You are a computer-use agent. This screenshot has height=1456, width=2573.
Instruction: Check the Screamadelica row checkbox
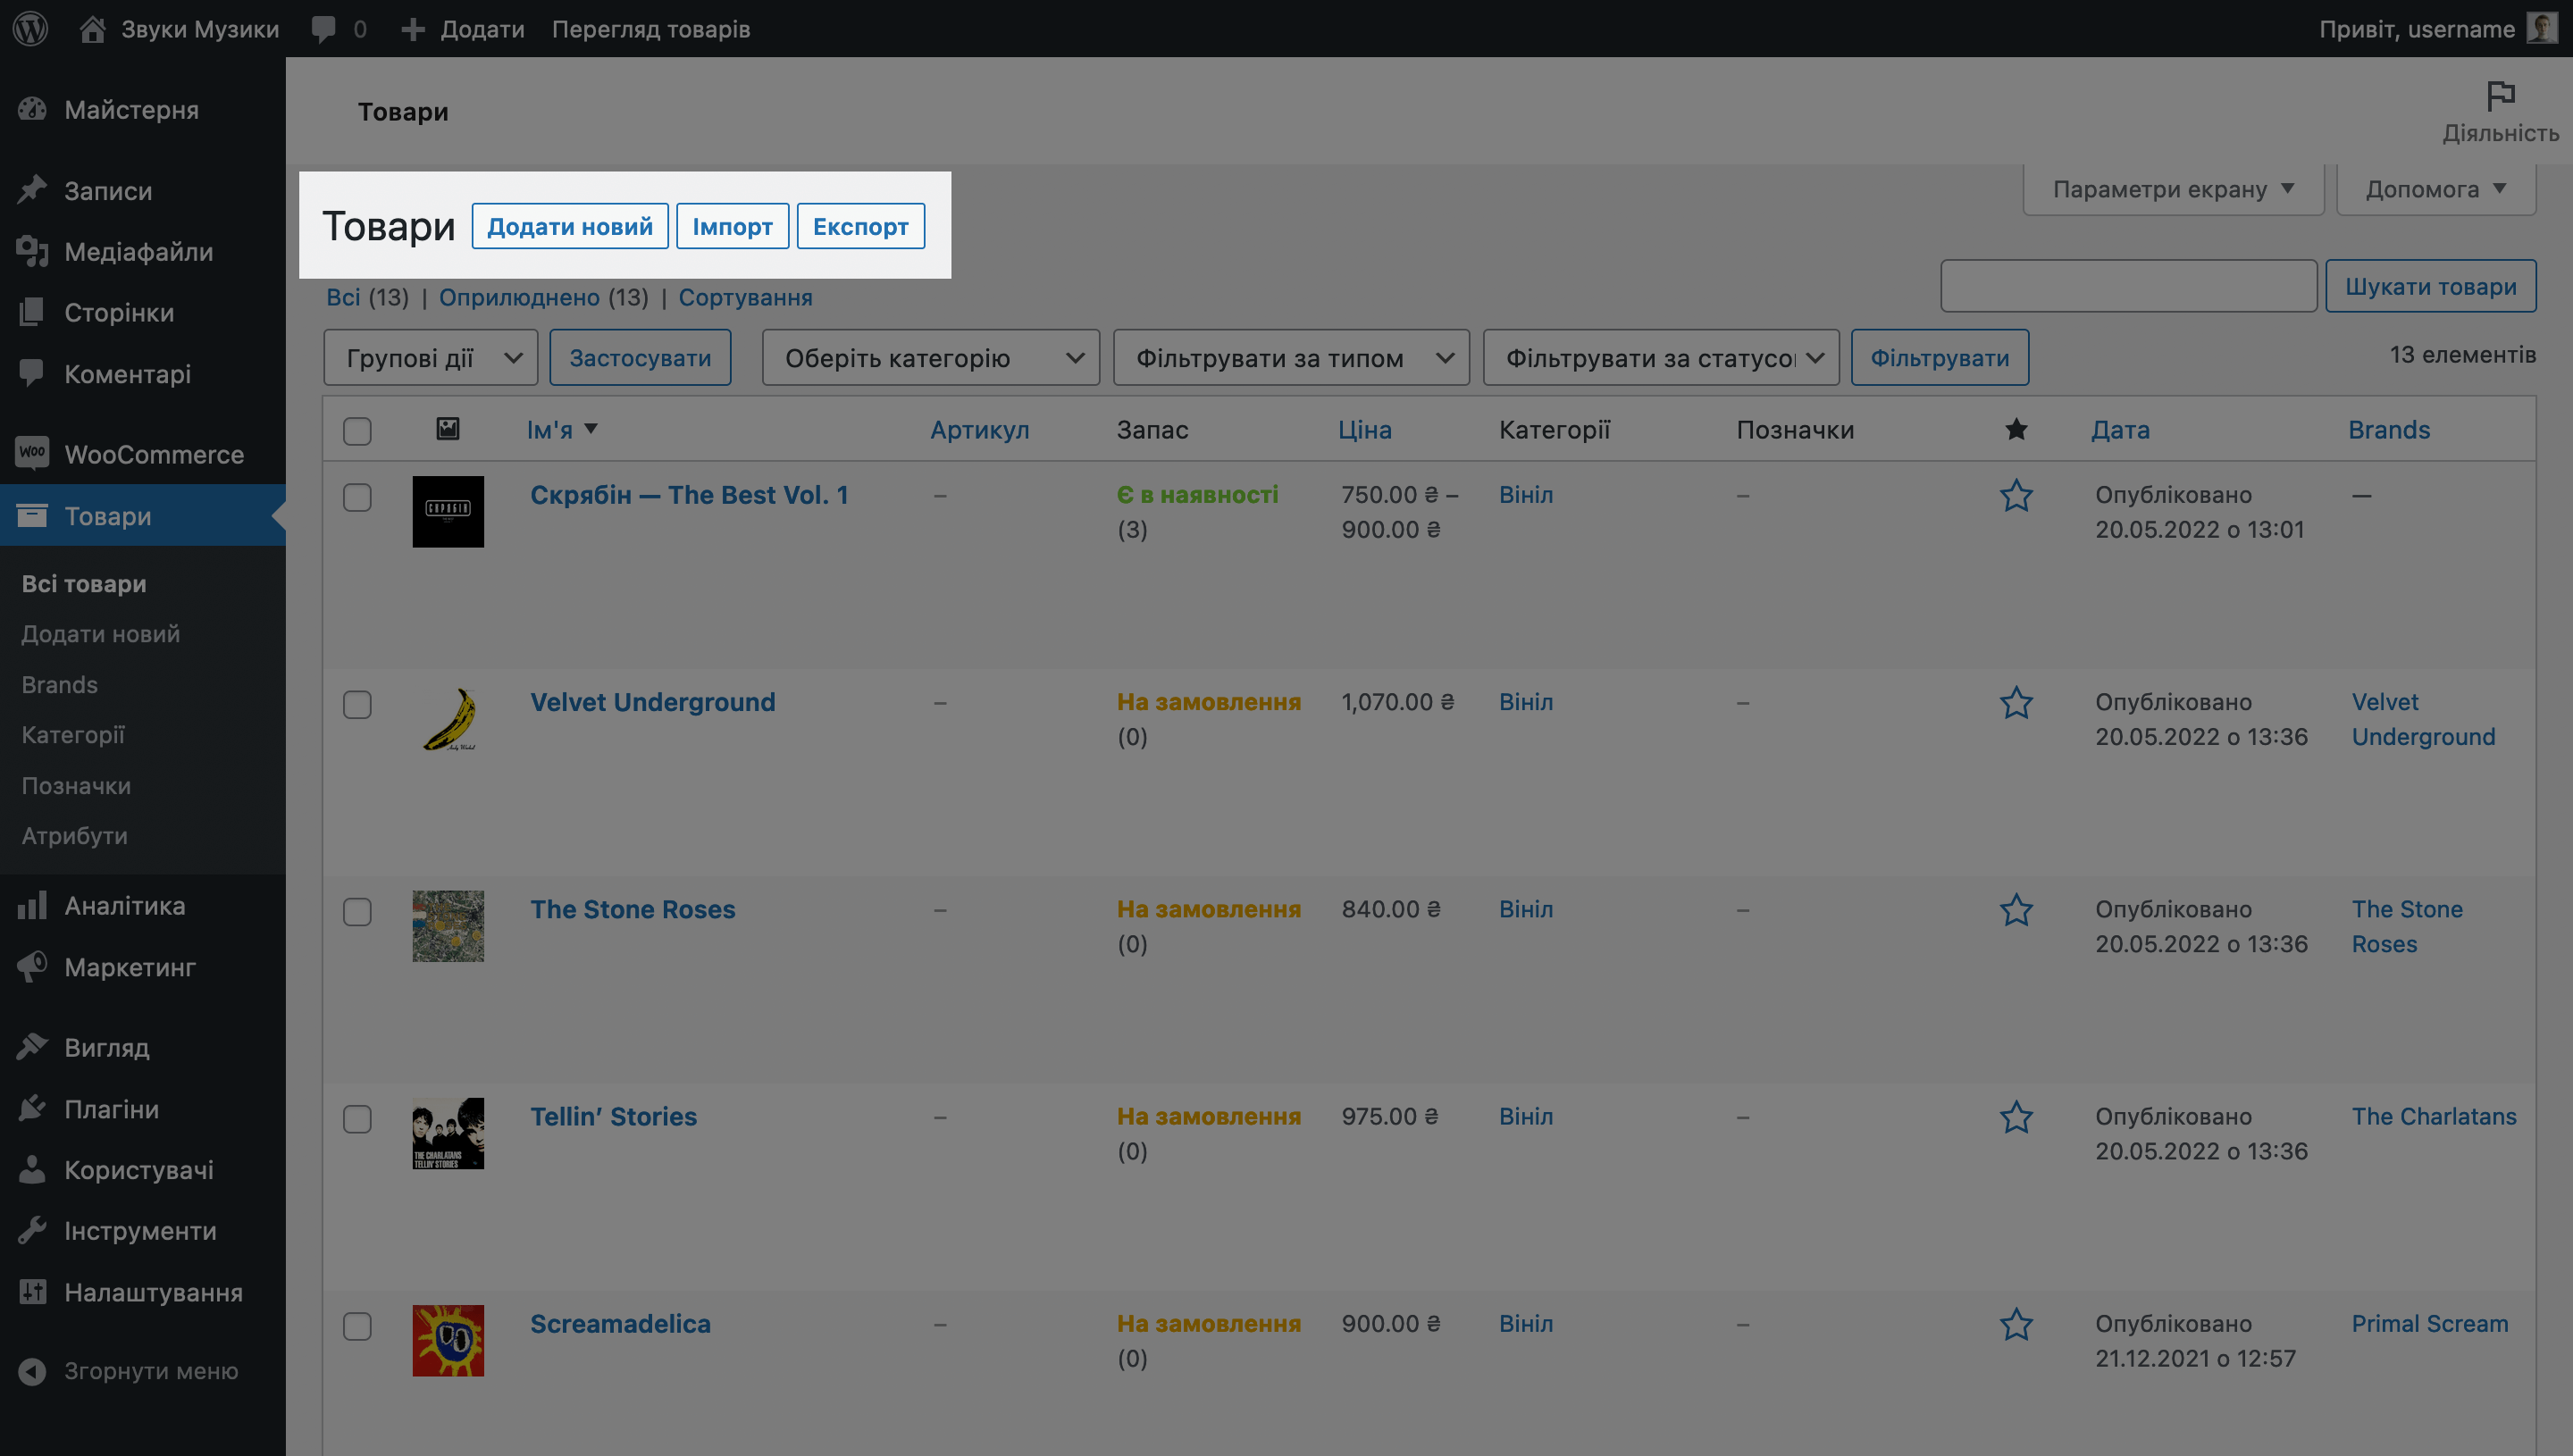(x=357, y=1326)
